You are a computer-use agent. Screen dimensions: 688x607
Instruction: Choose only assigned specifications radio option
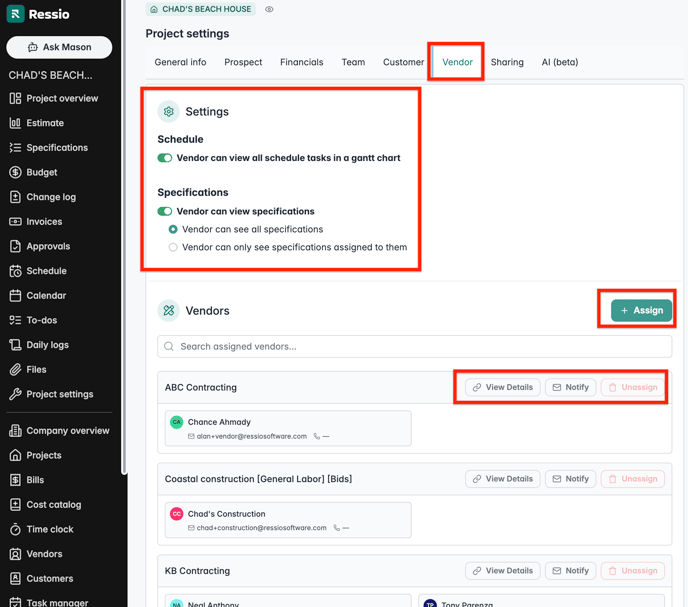[173, 247]
